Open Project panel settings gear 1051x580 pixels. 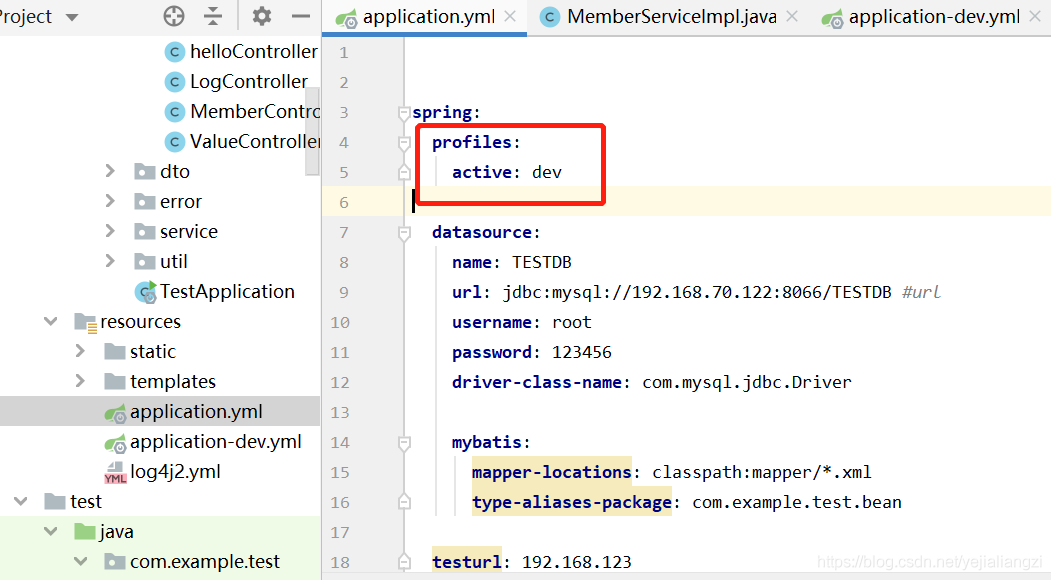(262, 16)
